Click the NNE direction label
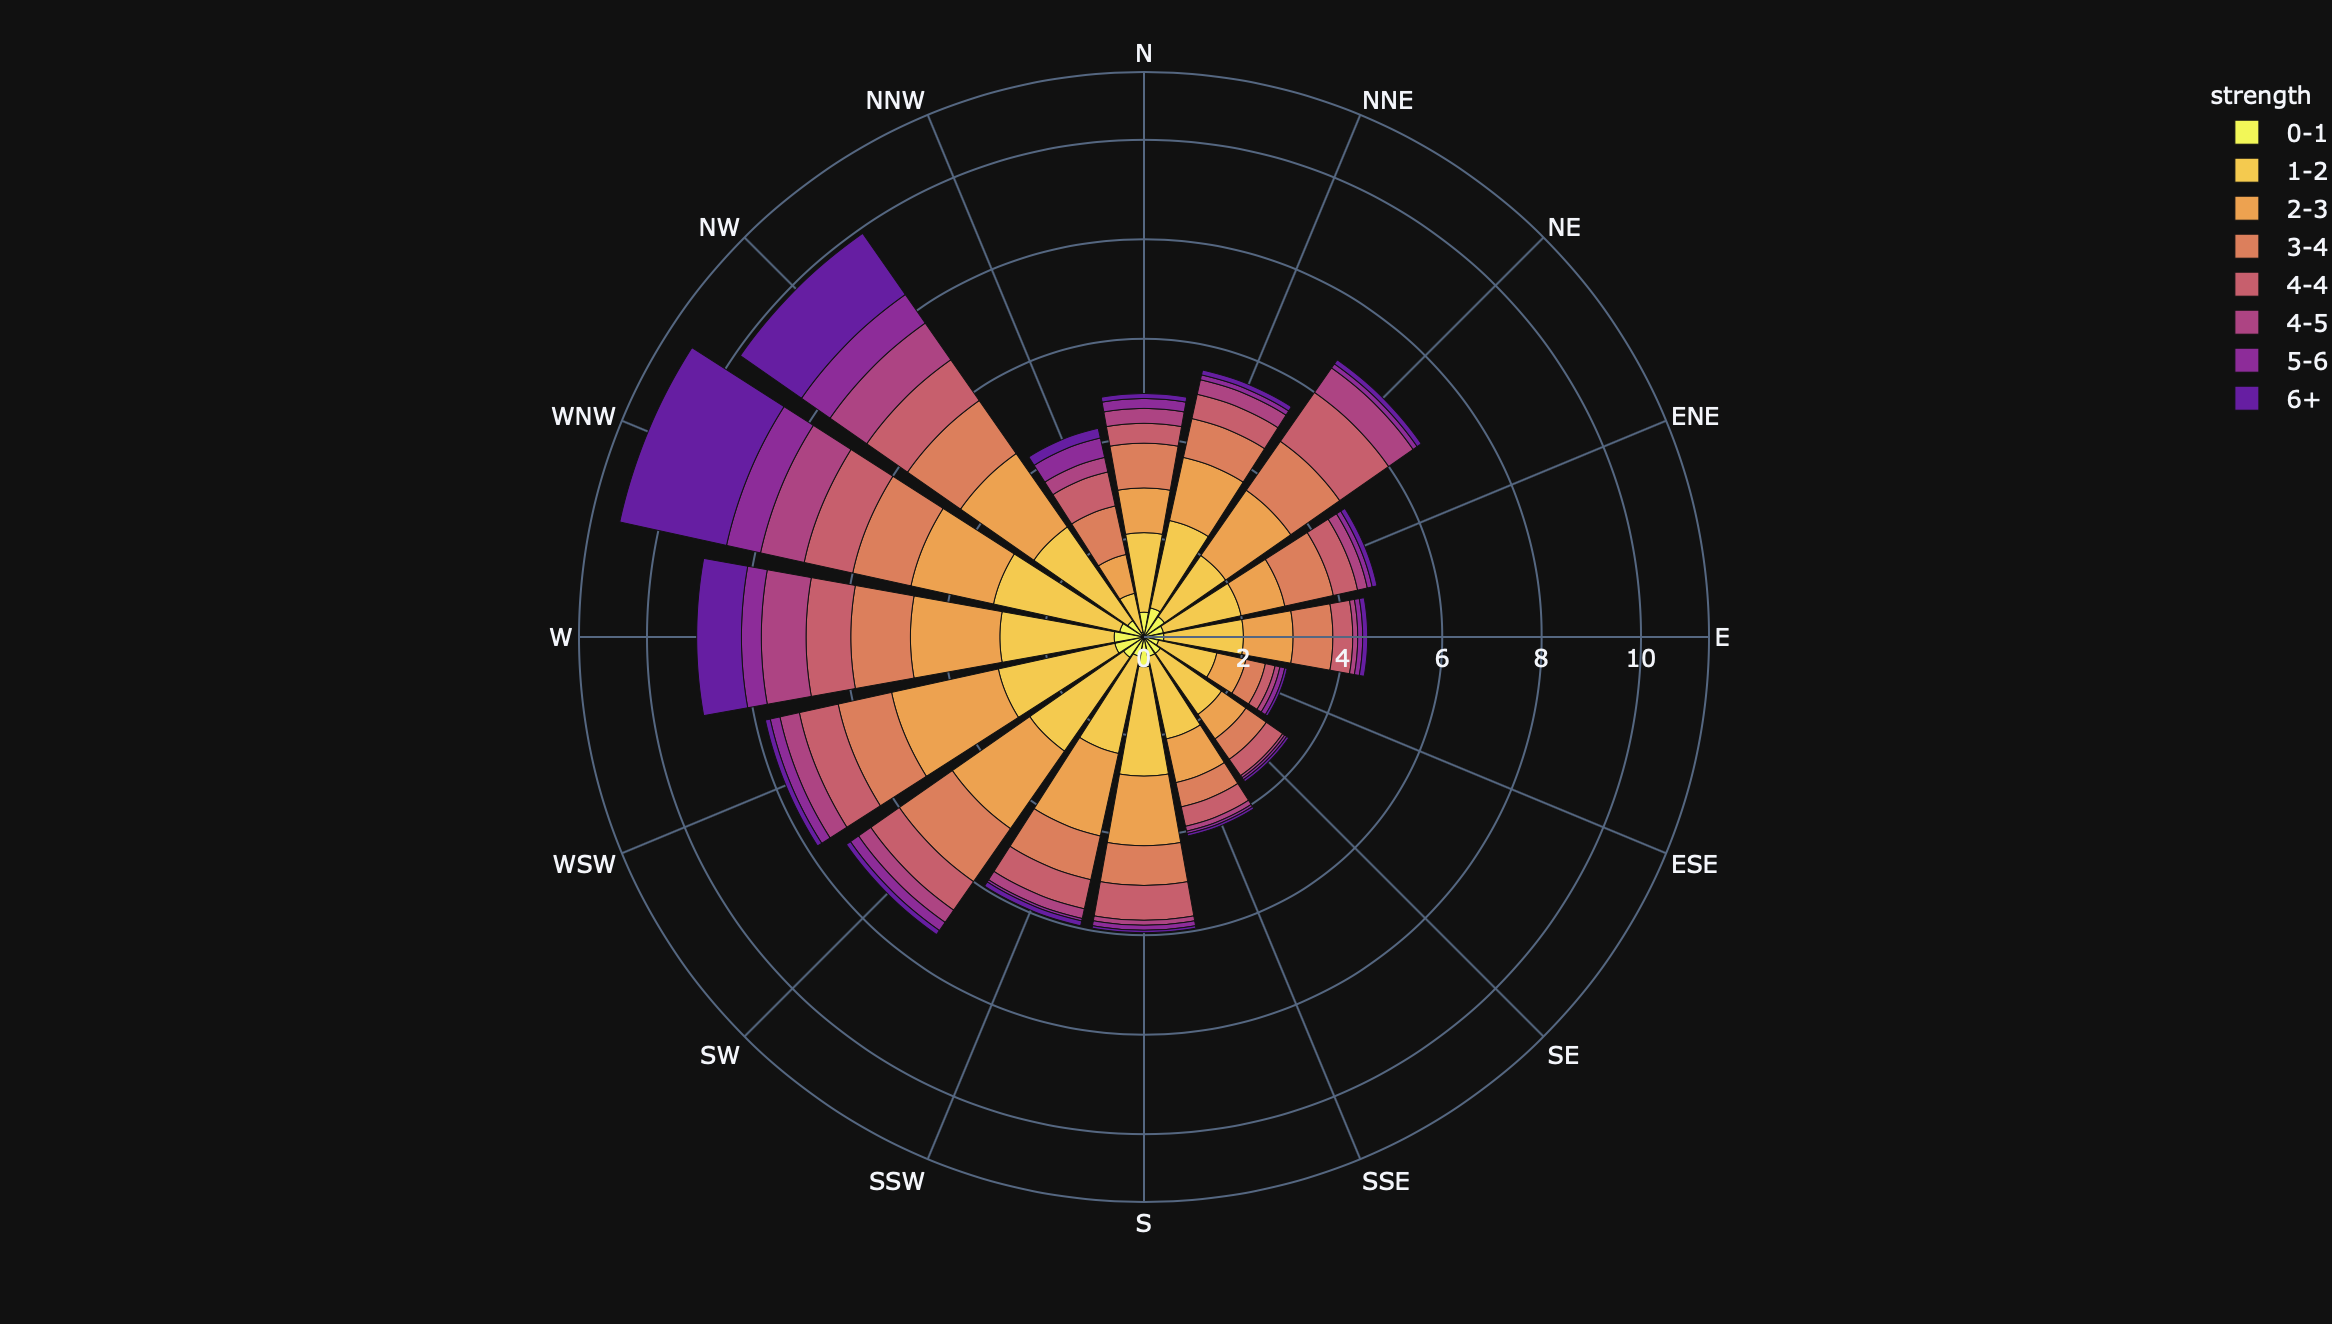The height and width of the screenshot is (1324, 2332). coord(1387,101)
